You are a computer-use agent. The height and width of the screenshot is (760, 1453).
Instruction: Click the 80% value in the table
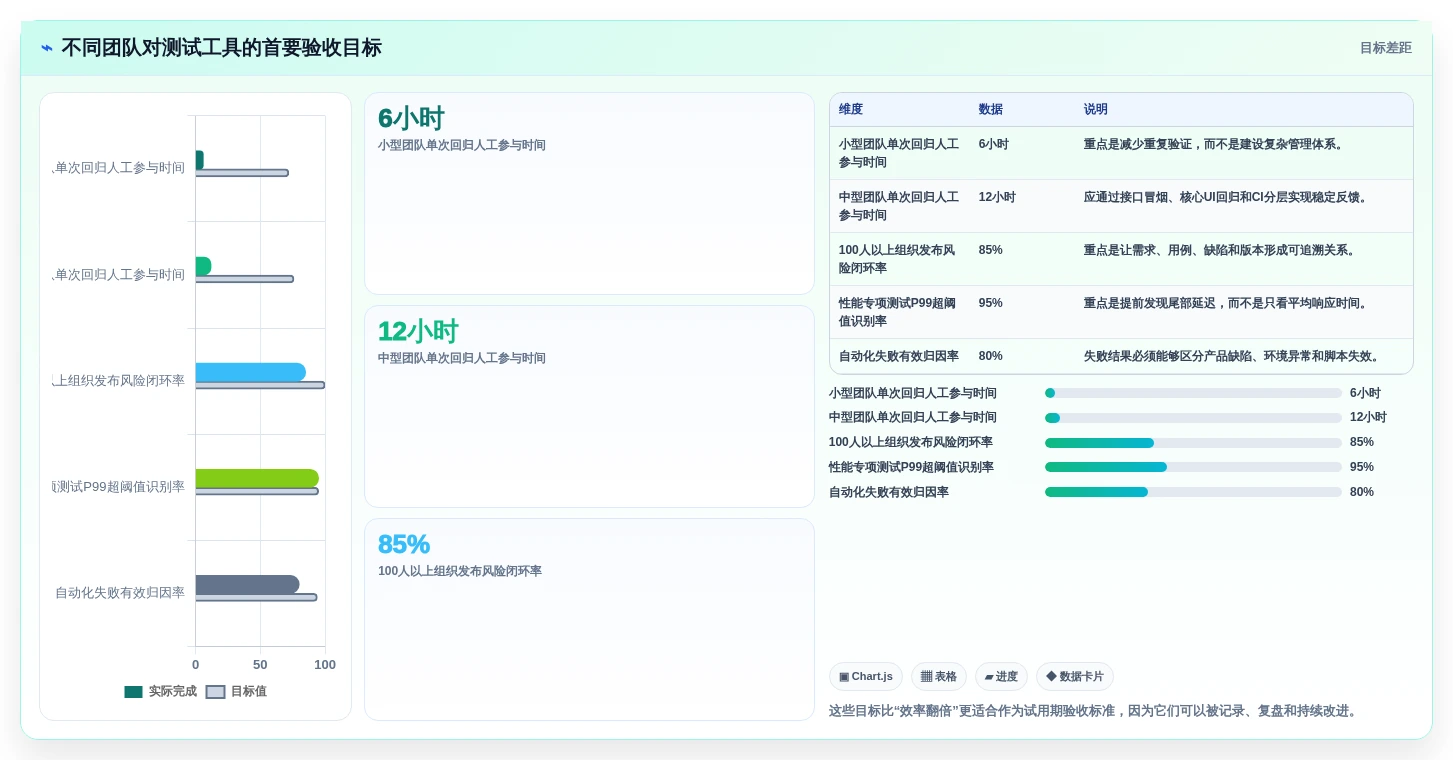pyautogui.click(x=991, y=356)
